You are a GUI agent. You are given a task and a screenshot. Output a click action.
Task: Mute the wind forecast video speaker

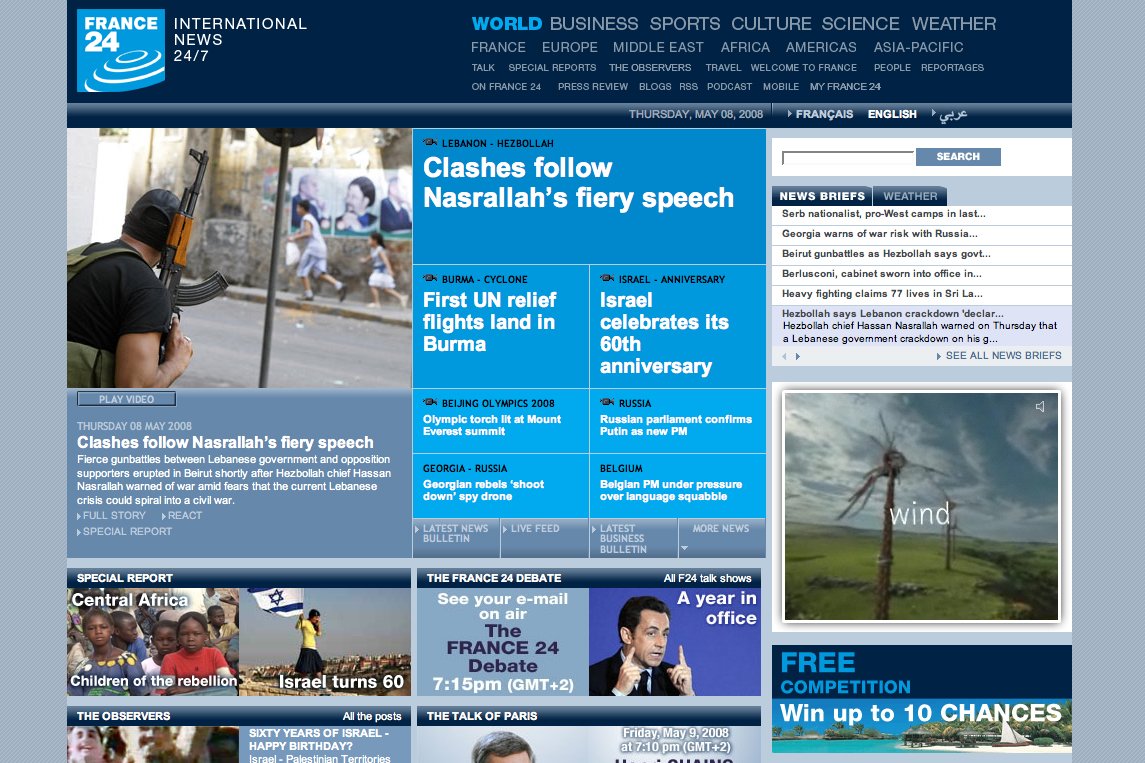tap(1040, 406)
